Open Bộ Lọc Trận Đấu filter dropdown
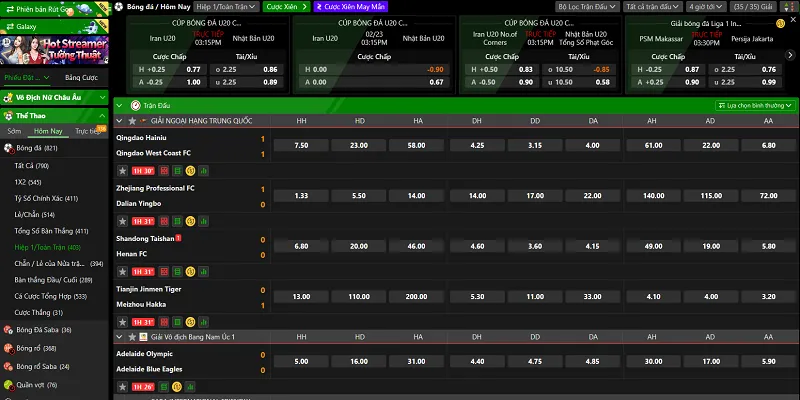This screenshot has width=800, height=400. [587, 7]
